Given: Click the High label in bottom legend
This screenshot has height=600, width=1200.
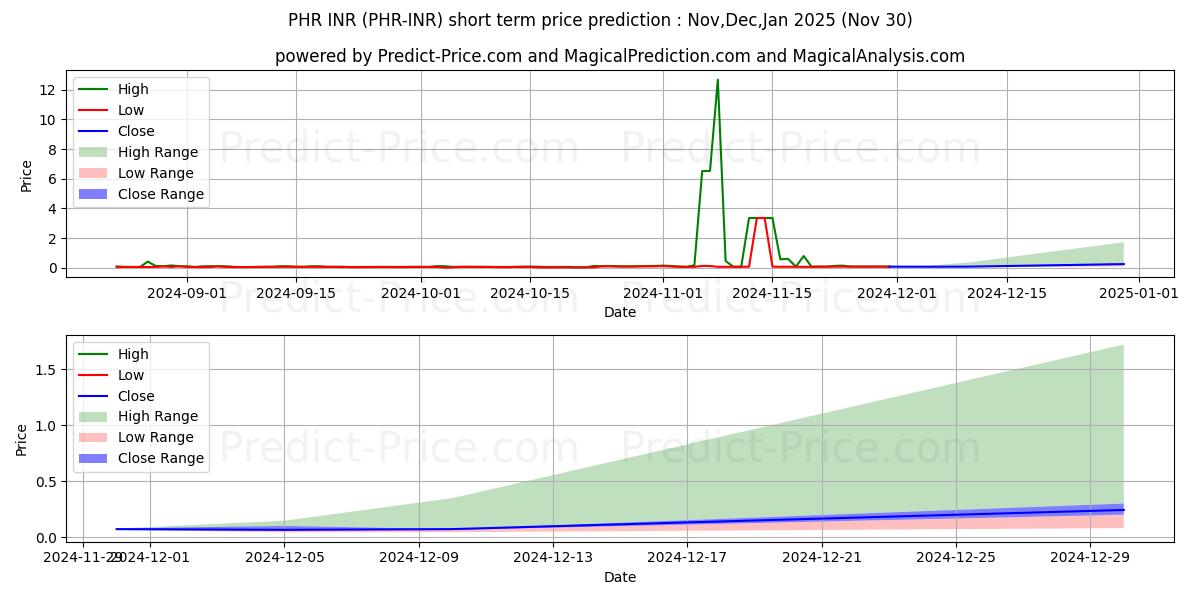Looking at the screenshot, I should coord(133,354).
